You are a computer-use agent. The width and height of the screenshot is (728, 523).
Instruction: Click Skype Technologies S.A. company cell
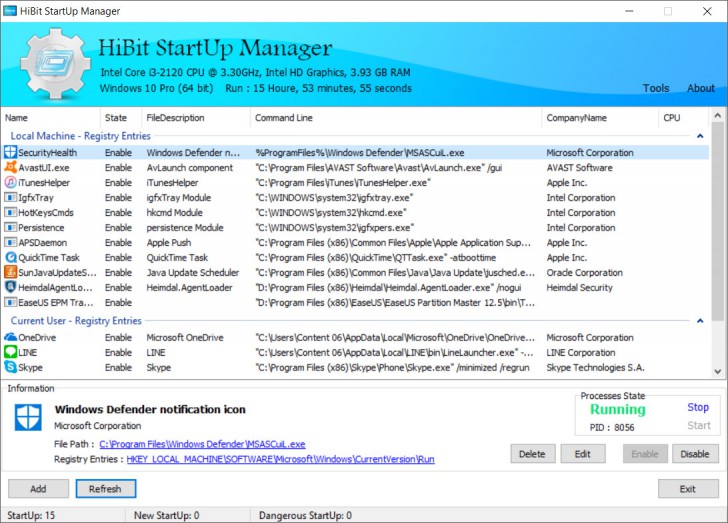595,367
